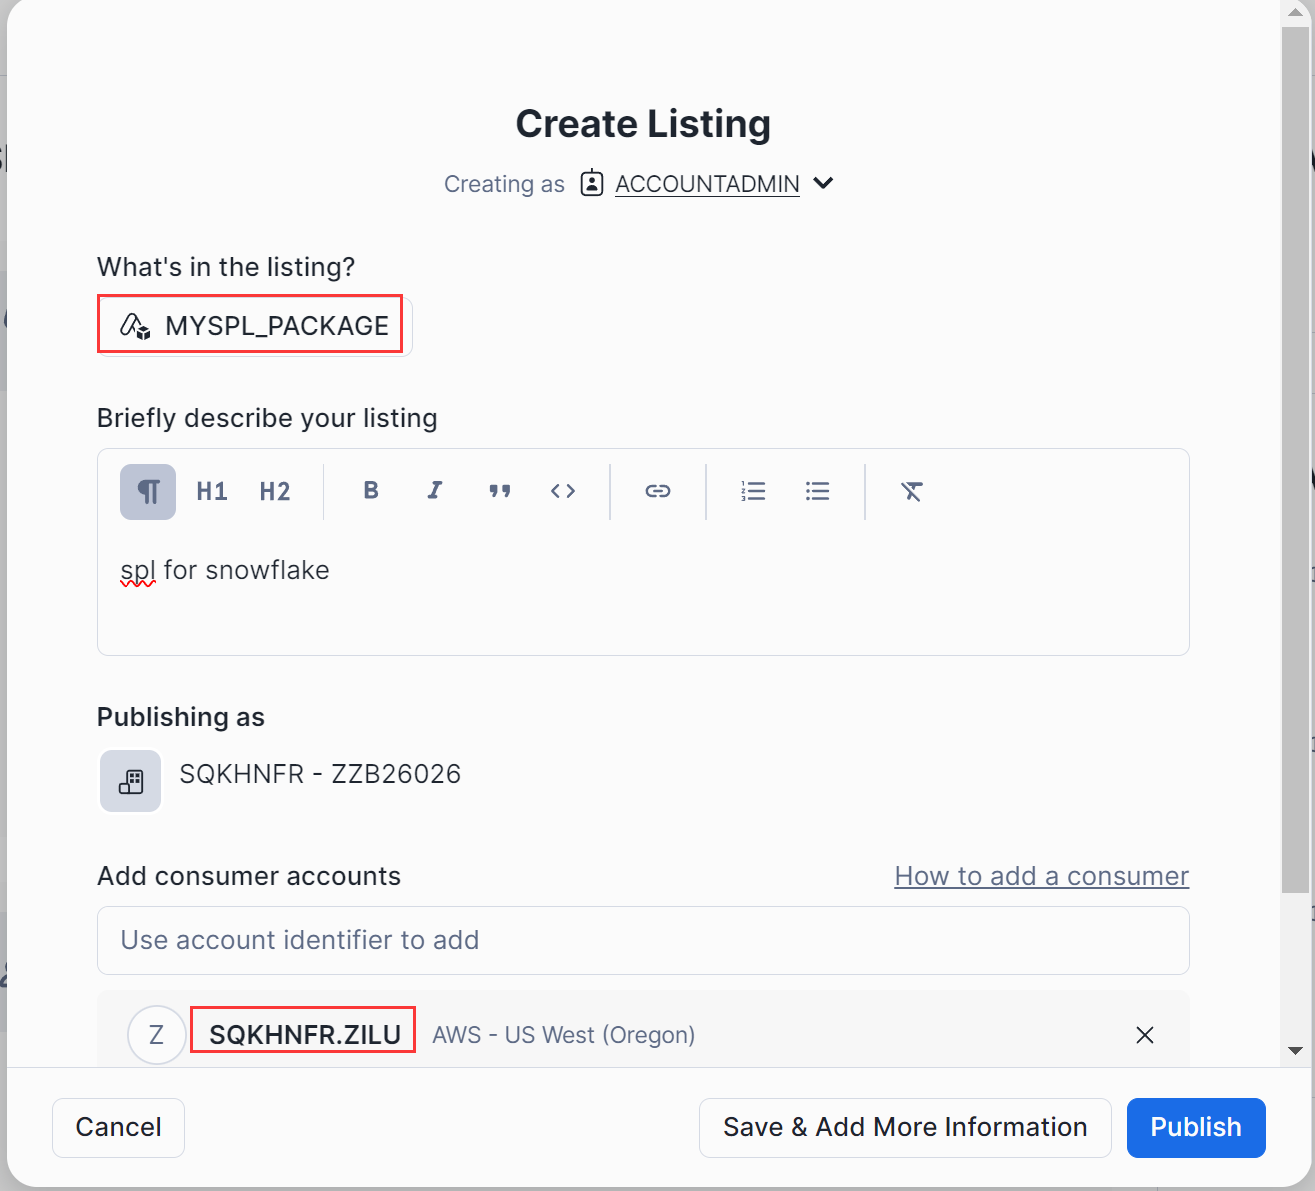Apply Heading 1 formatting

pos(212,491)
